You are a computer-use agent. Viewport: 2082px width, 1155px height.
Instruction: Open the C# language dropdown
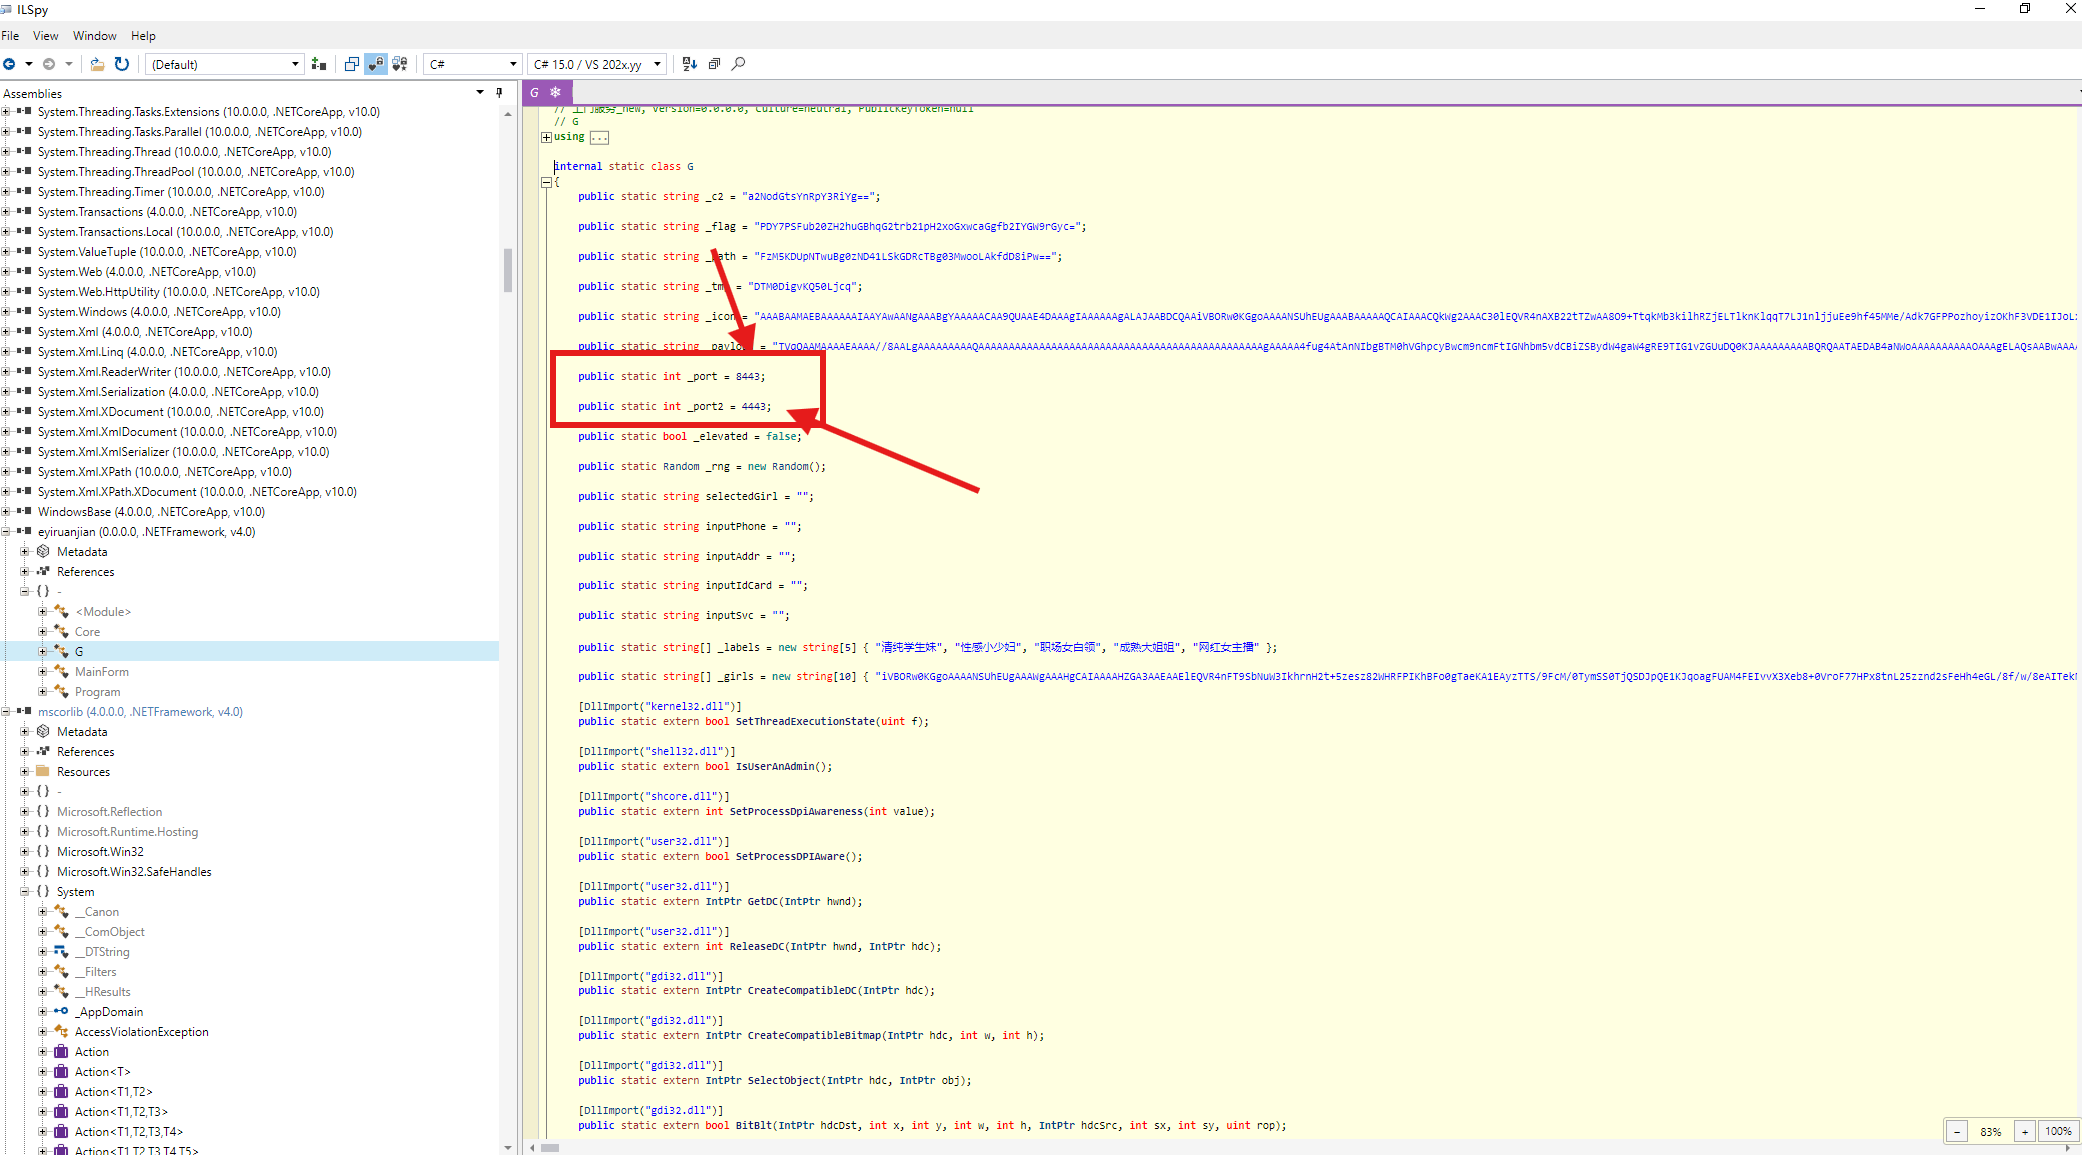coord(472,64)
